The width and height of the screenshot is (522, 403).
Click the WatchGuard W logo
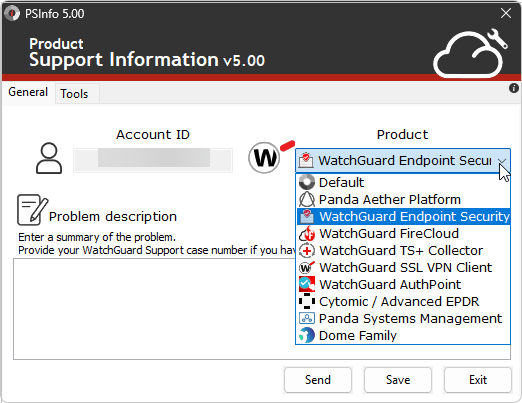click(271, 157)
